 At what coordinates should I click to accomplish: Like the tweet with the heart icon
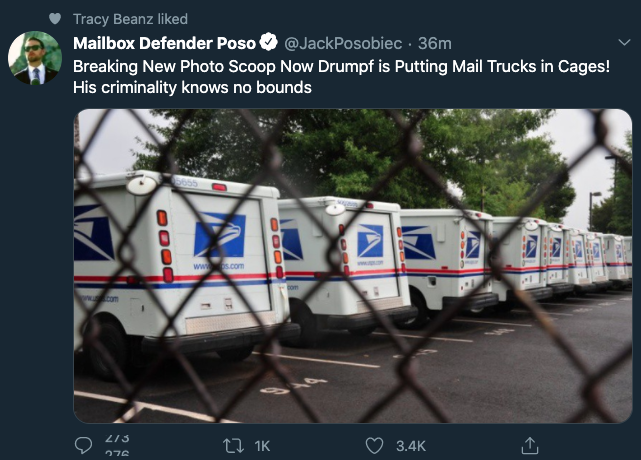pos(374,446)
